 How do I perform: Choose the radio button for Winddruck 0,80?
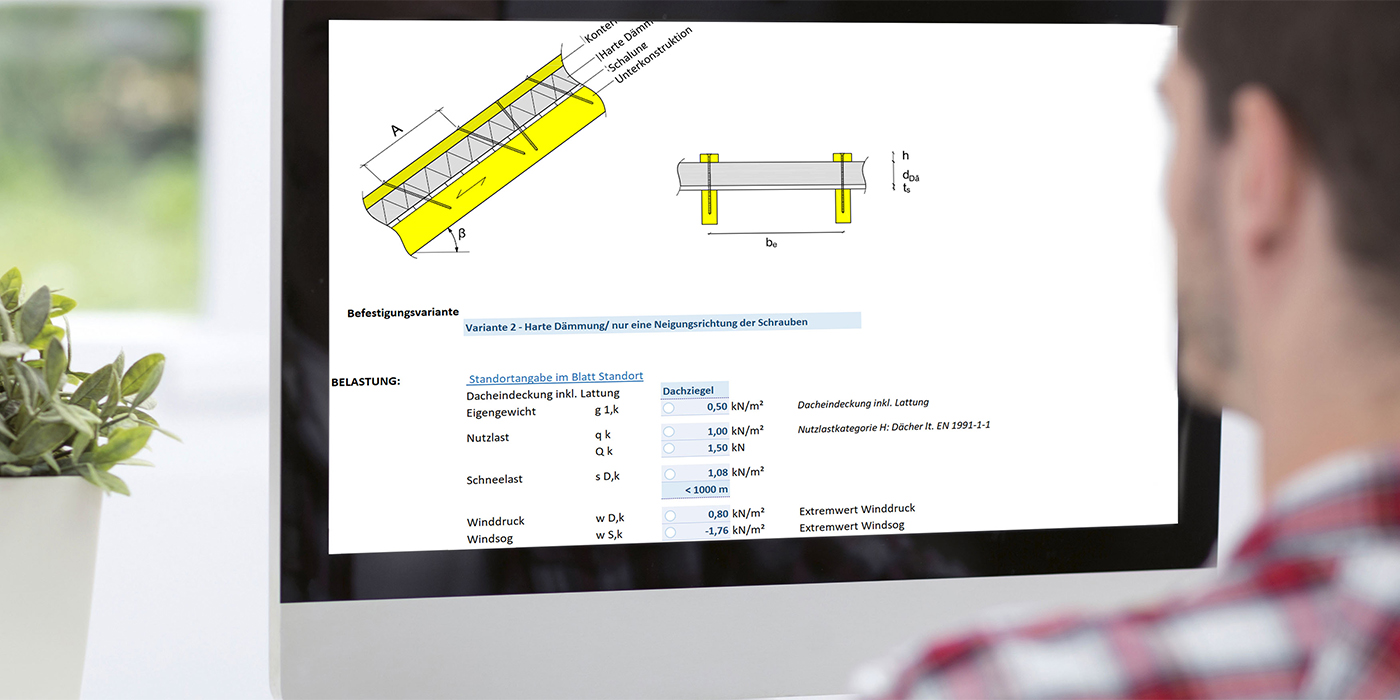(669, 515)
